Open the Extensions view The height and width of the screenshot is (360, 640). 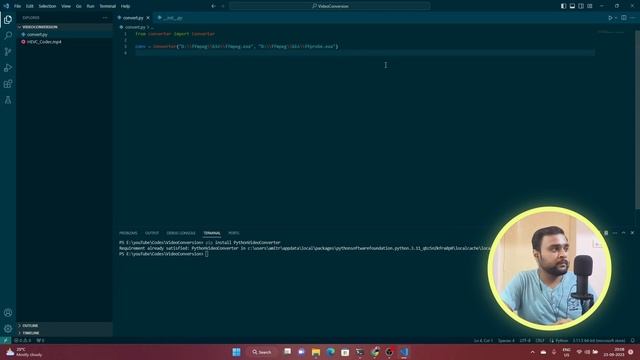pyautogui.click(x=8, y=84)
